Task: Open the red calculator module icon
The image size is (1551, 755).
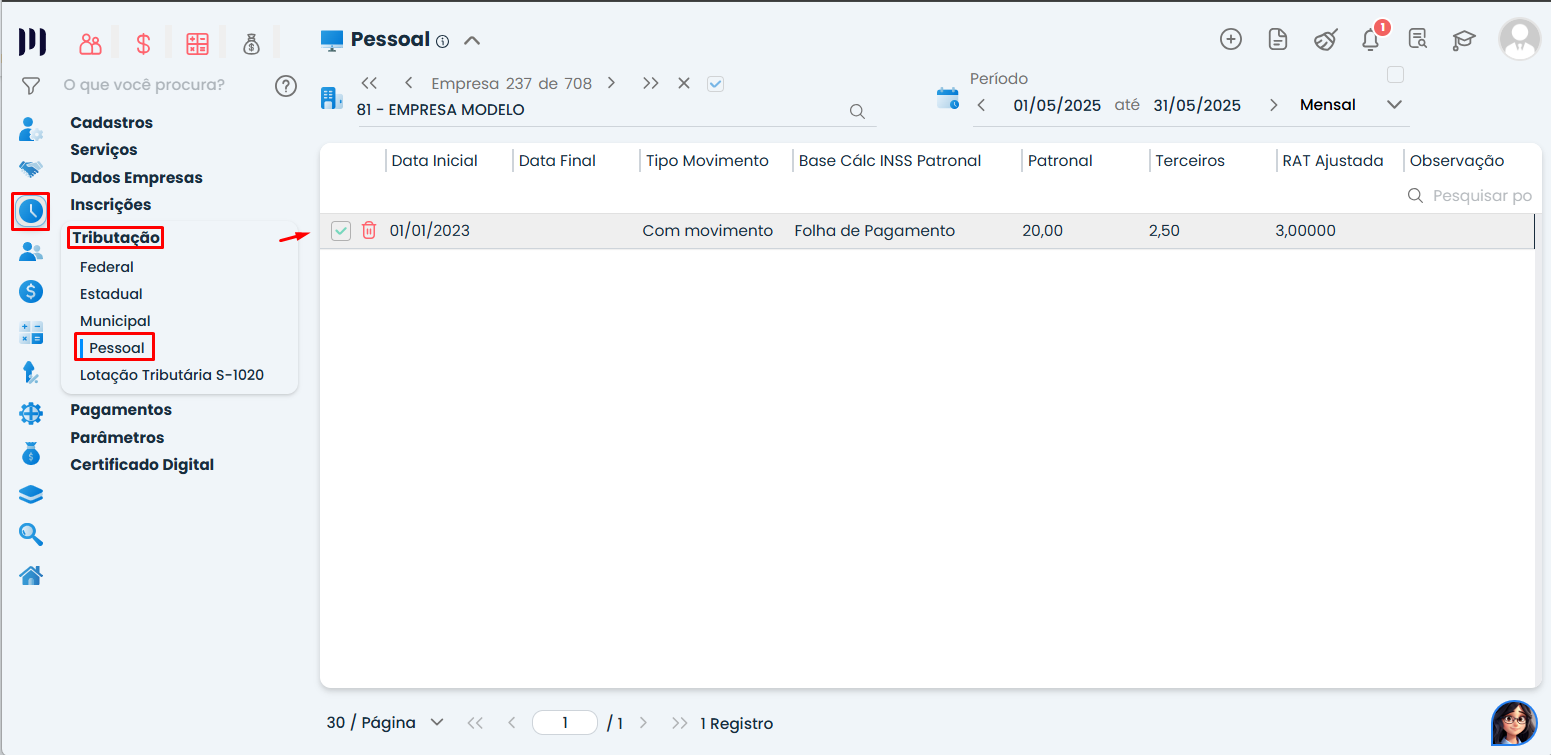Action: pos(197,43)
